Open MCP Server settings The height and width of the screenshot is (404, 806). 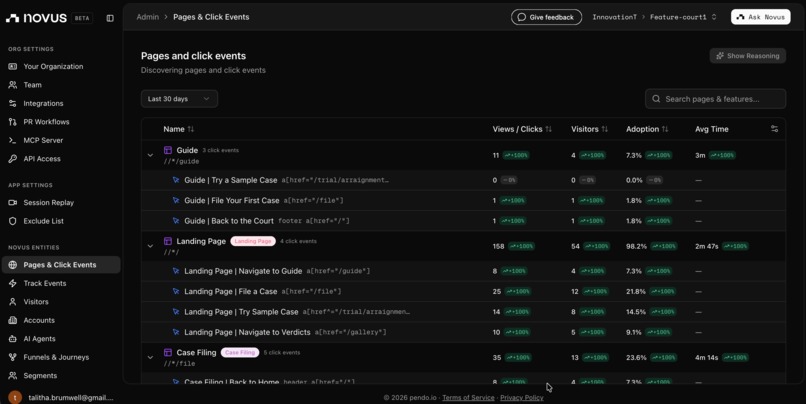click(43, 140)
